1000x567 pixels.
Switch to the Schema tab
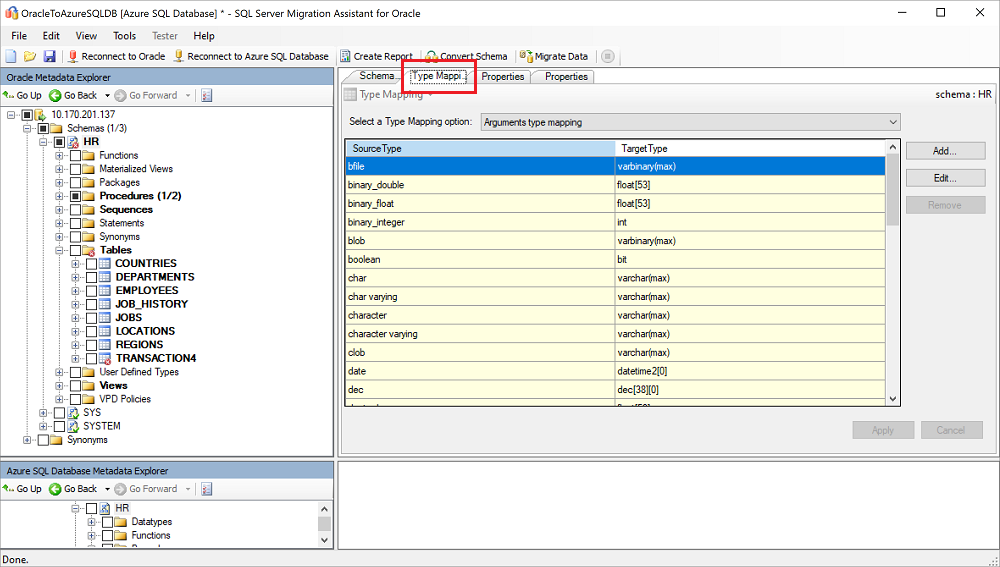[x=377, y=77]
